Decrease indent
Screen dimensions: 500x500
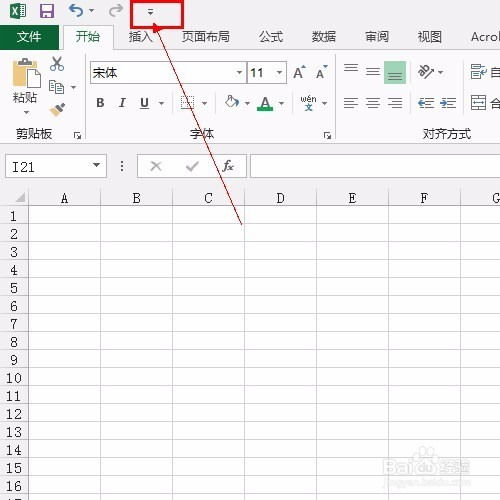(426, 103)
